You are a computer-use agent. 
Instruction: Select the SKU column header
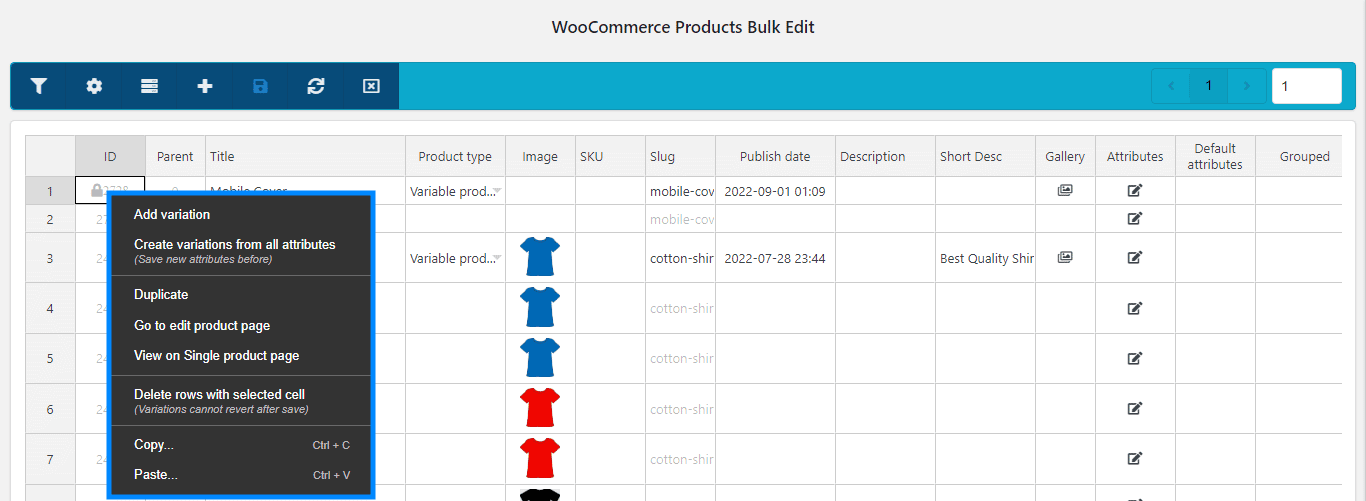tap(610, 156)
